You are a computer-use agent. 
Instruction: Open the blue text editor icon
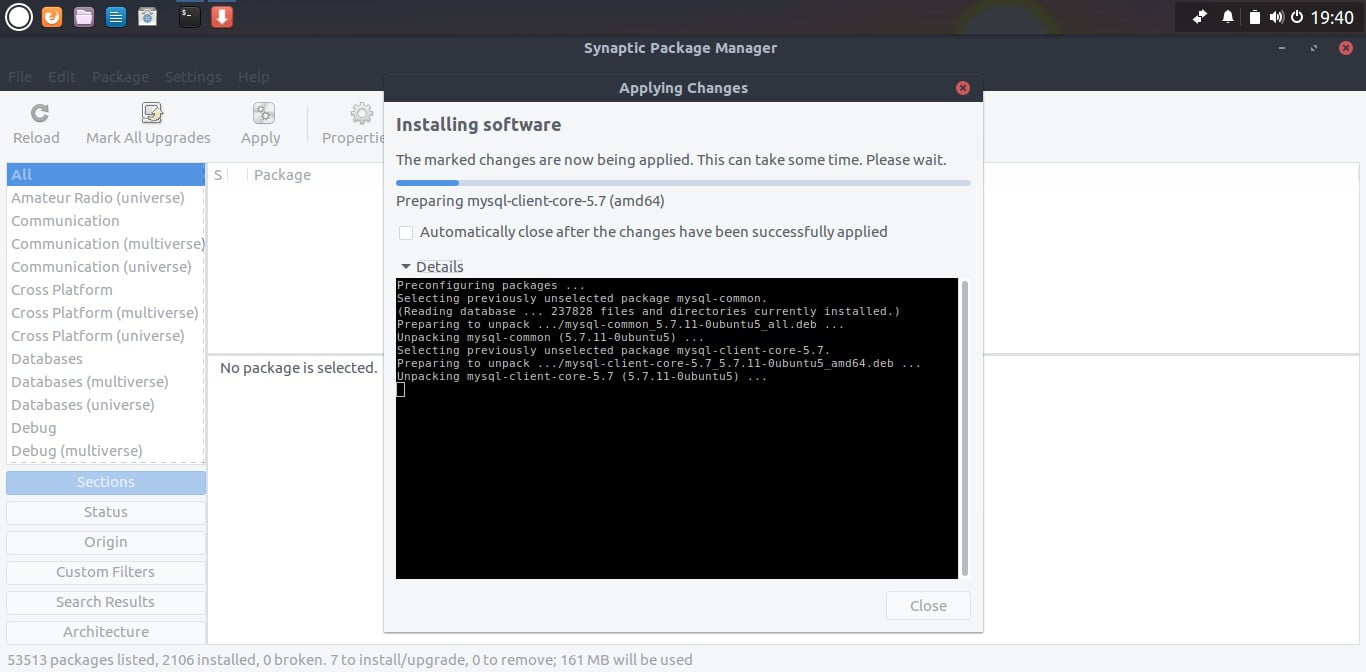(116, 17)
